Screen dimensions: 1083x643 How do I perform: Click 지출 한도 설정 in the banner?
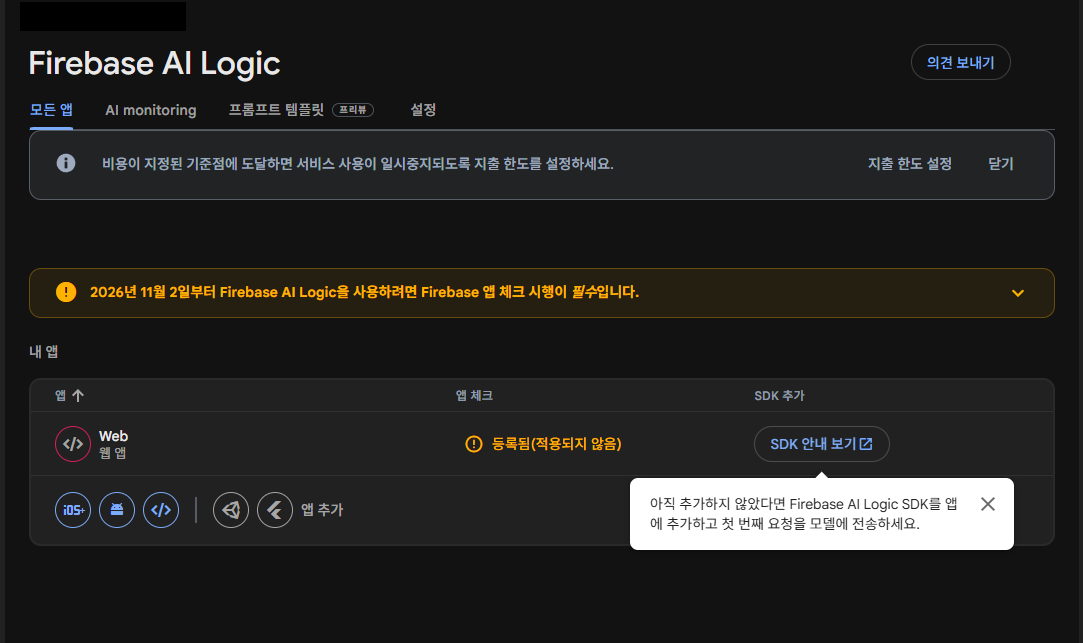click(910, 164)
